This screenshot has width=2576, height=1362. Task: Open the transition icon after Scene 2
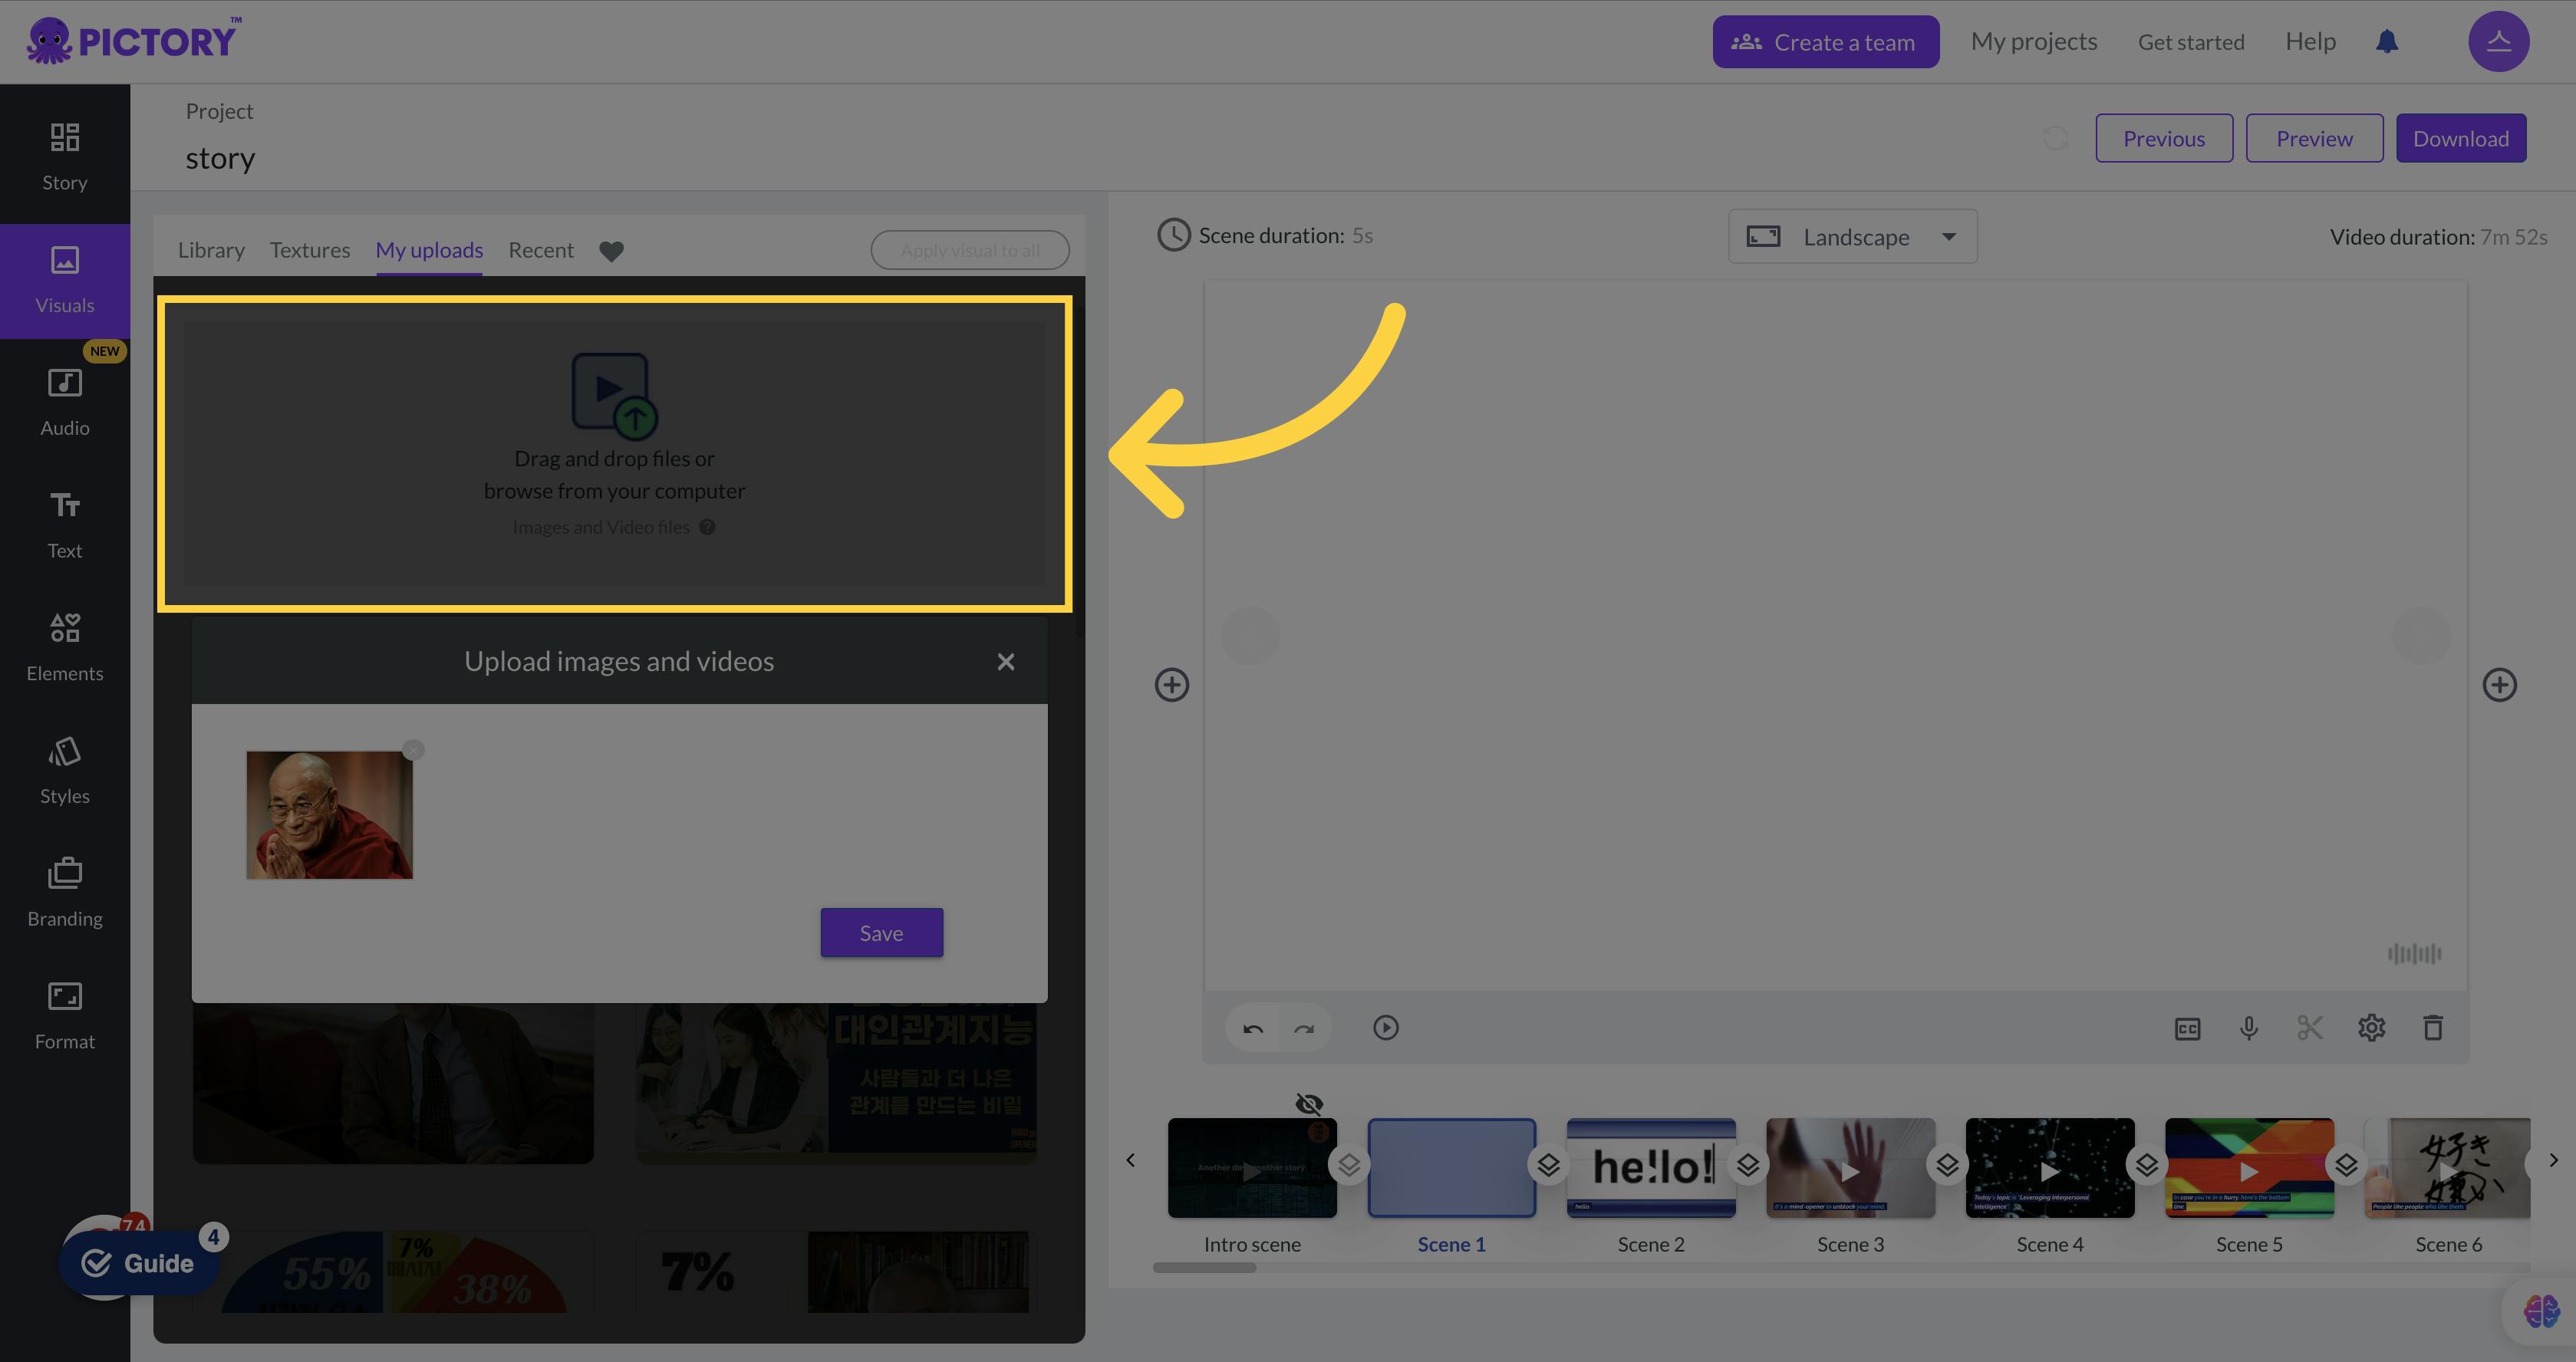pos(1748,1165)
